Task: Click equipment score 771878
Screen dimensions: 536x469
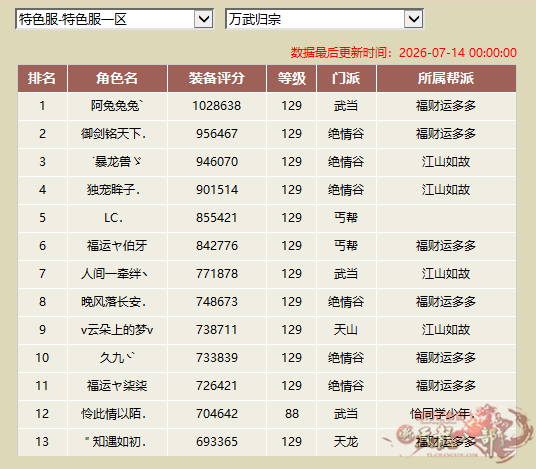Action: click(216, 274)
